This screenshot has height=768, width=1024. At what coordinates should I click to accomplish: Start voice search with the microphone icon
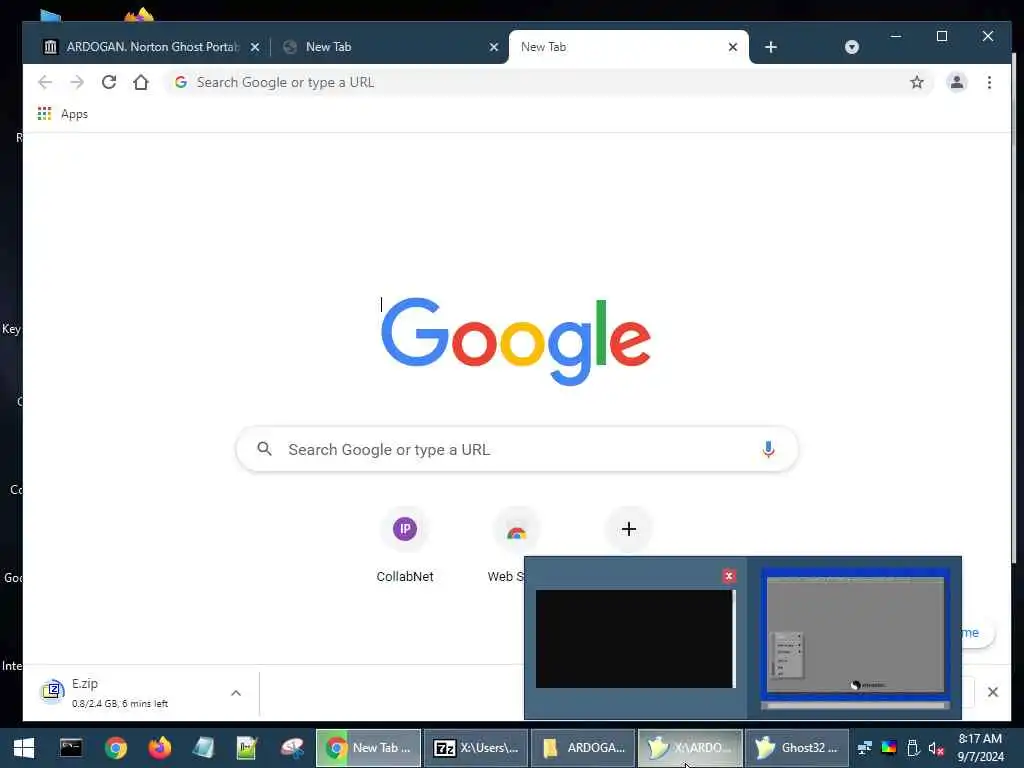tap(768, 449)
